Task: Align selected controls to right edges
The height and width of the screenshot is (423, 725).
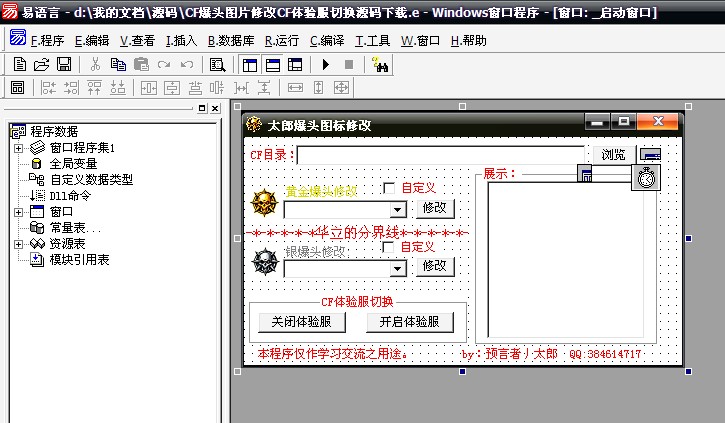Action: (x=71, y=87)
